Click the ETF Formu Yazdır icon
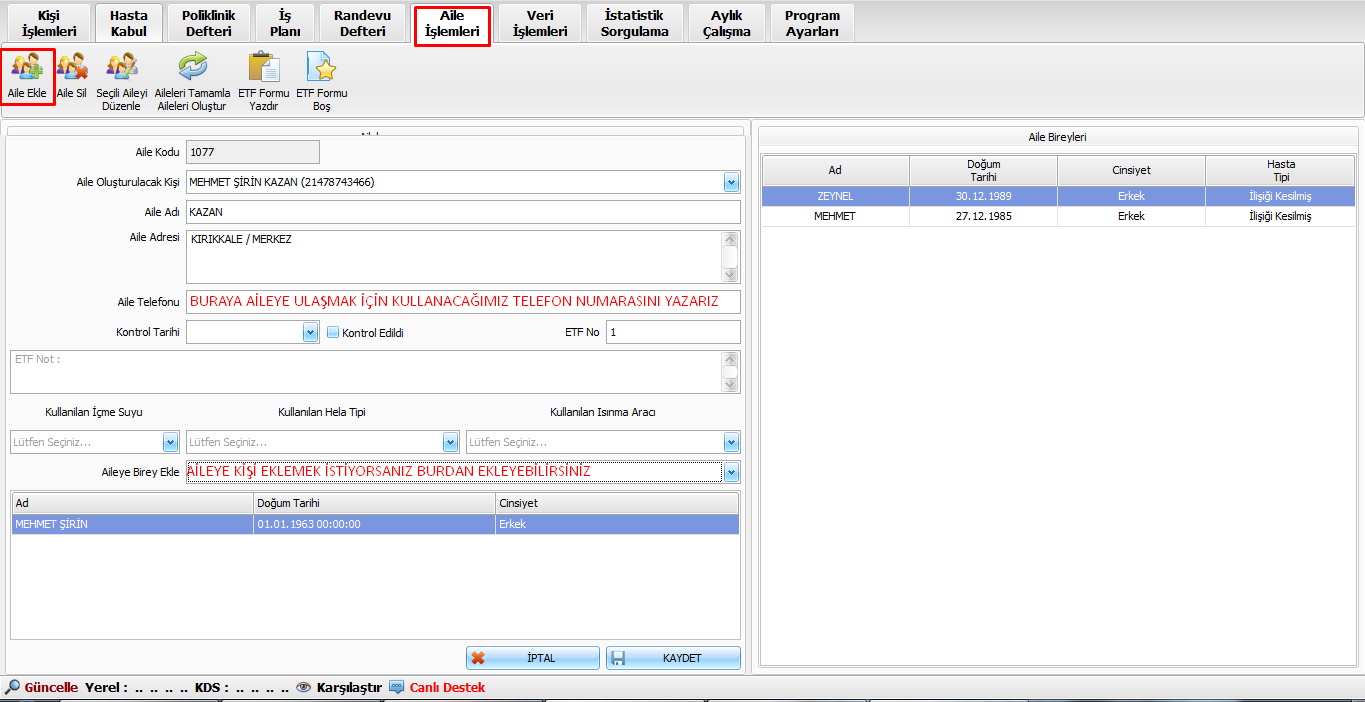 [x=264, y=68]
